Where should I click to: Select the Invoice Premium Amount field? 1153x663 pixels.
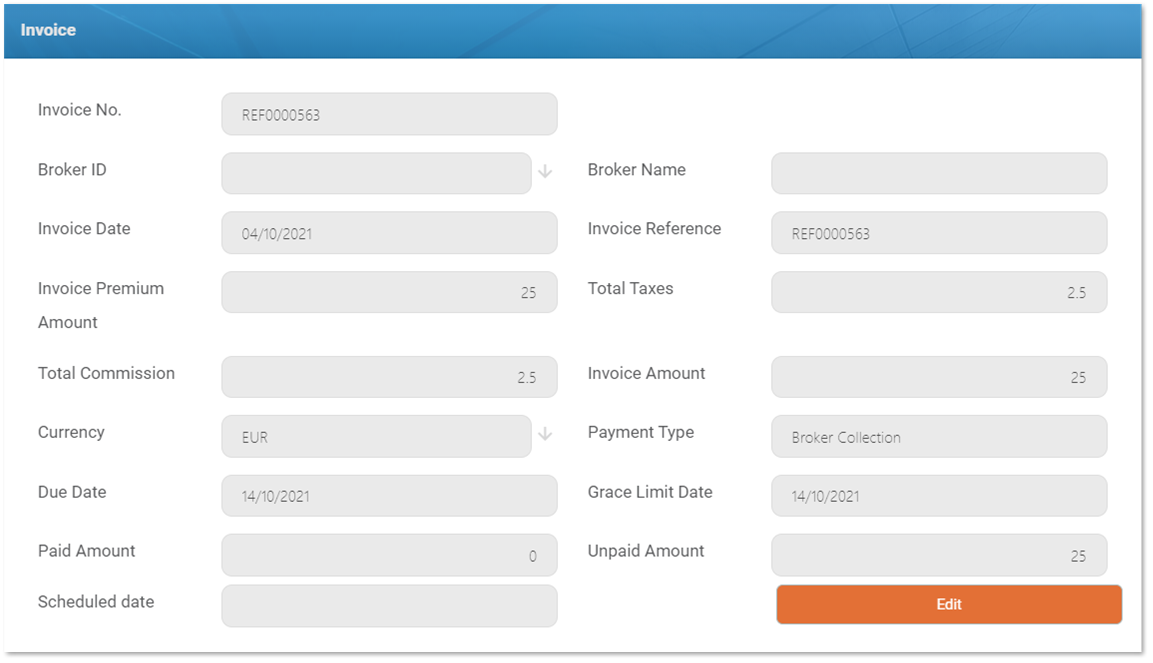pos(389,292)
